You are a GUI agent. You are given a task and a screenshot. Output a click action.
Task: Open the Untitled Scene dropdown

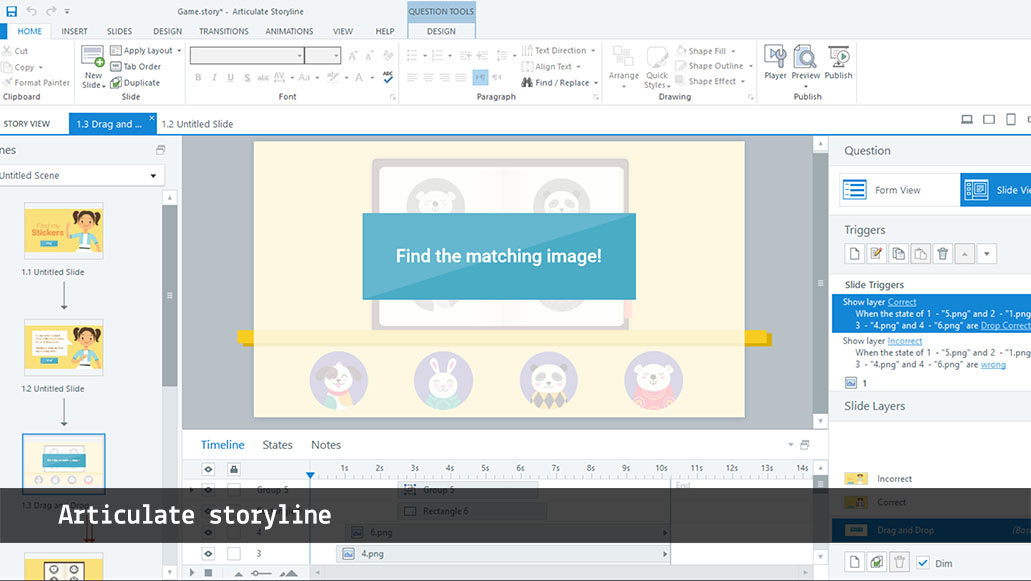[x=153, y=176]
